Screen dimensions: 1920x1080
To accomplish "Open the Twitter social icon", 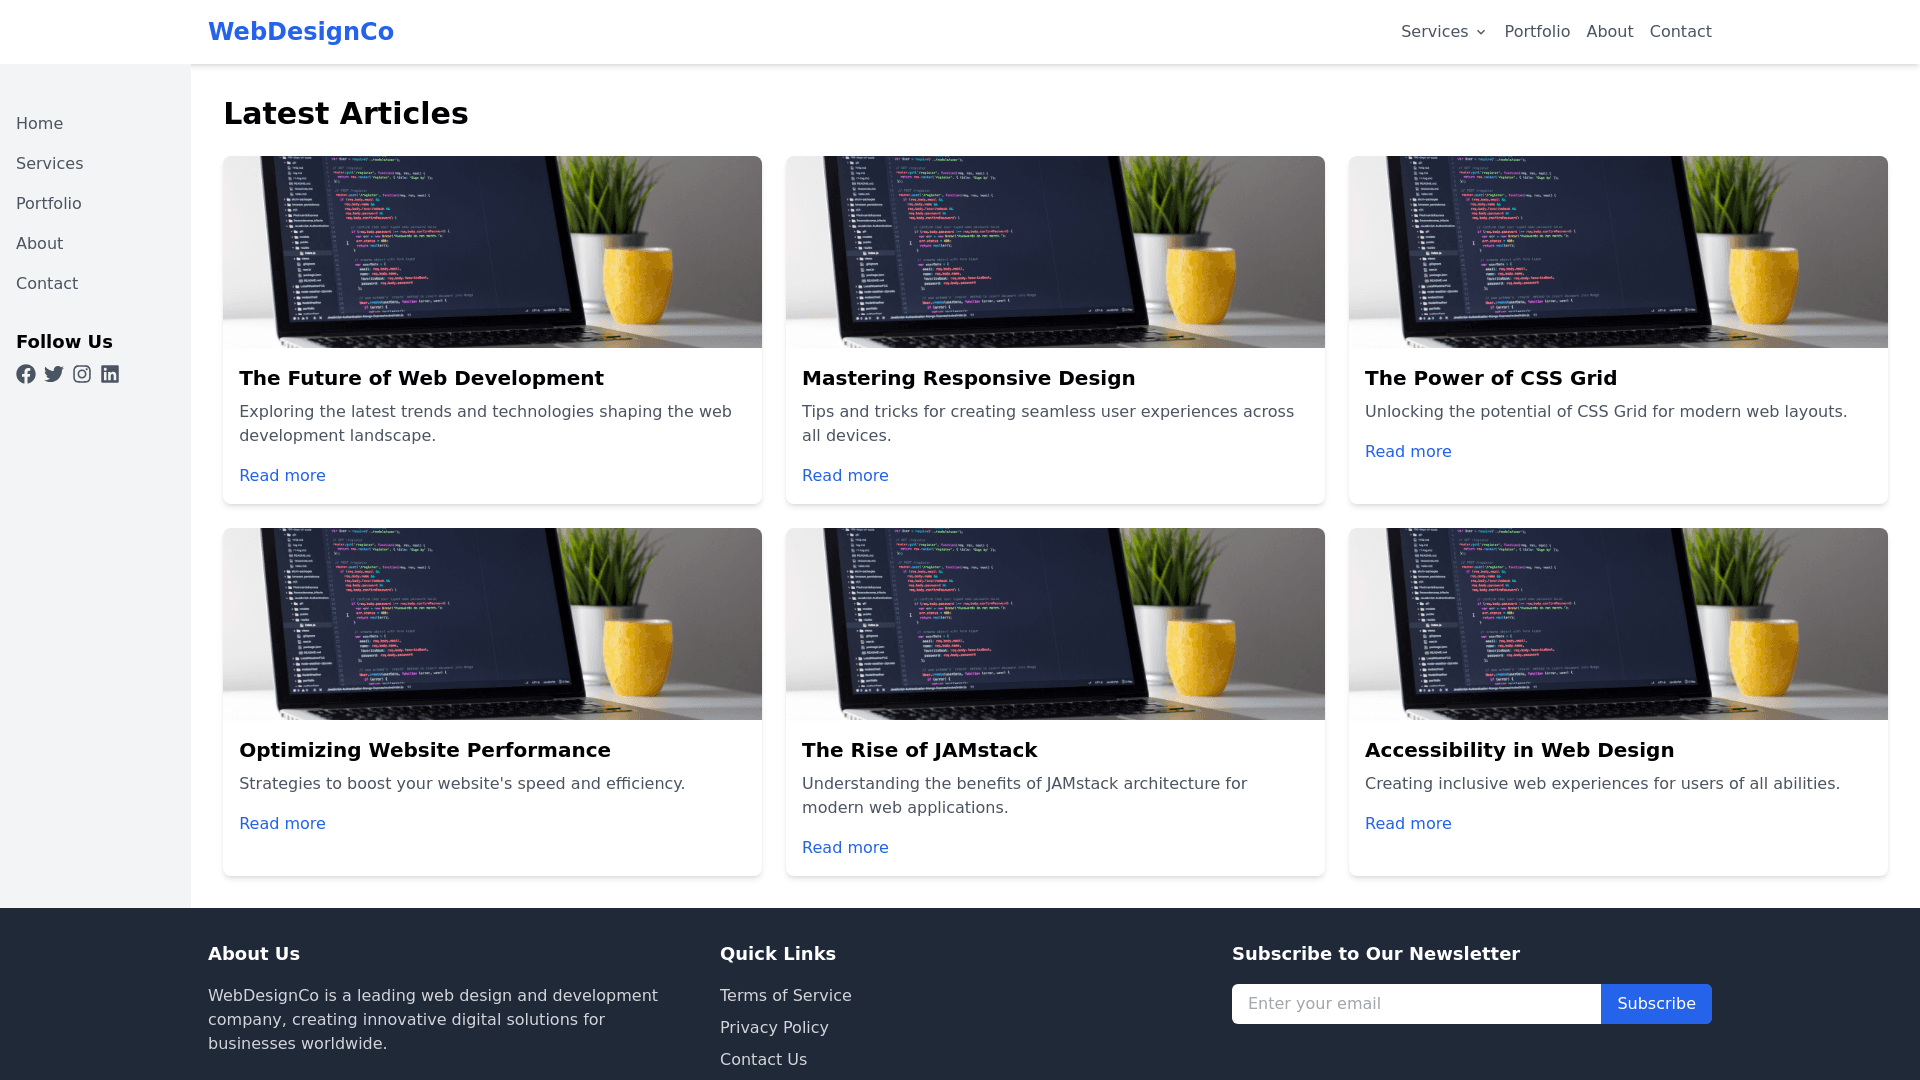I will [x=54, y=374].
